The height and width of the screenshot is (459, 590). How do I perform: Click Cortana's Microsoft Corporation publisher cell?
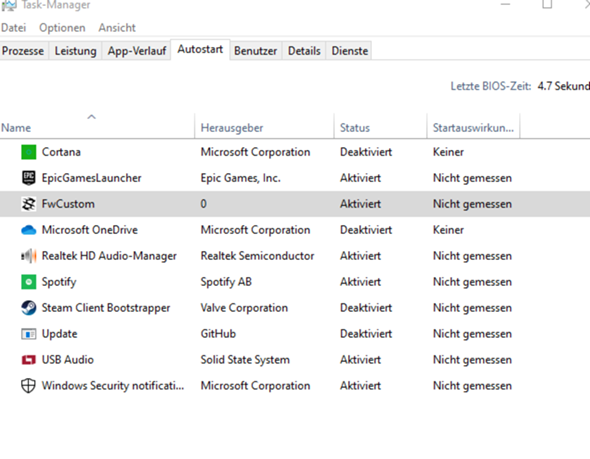point(255,152)
